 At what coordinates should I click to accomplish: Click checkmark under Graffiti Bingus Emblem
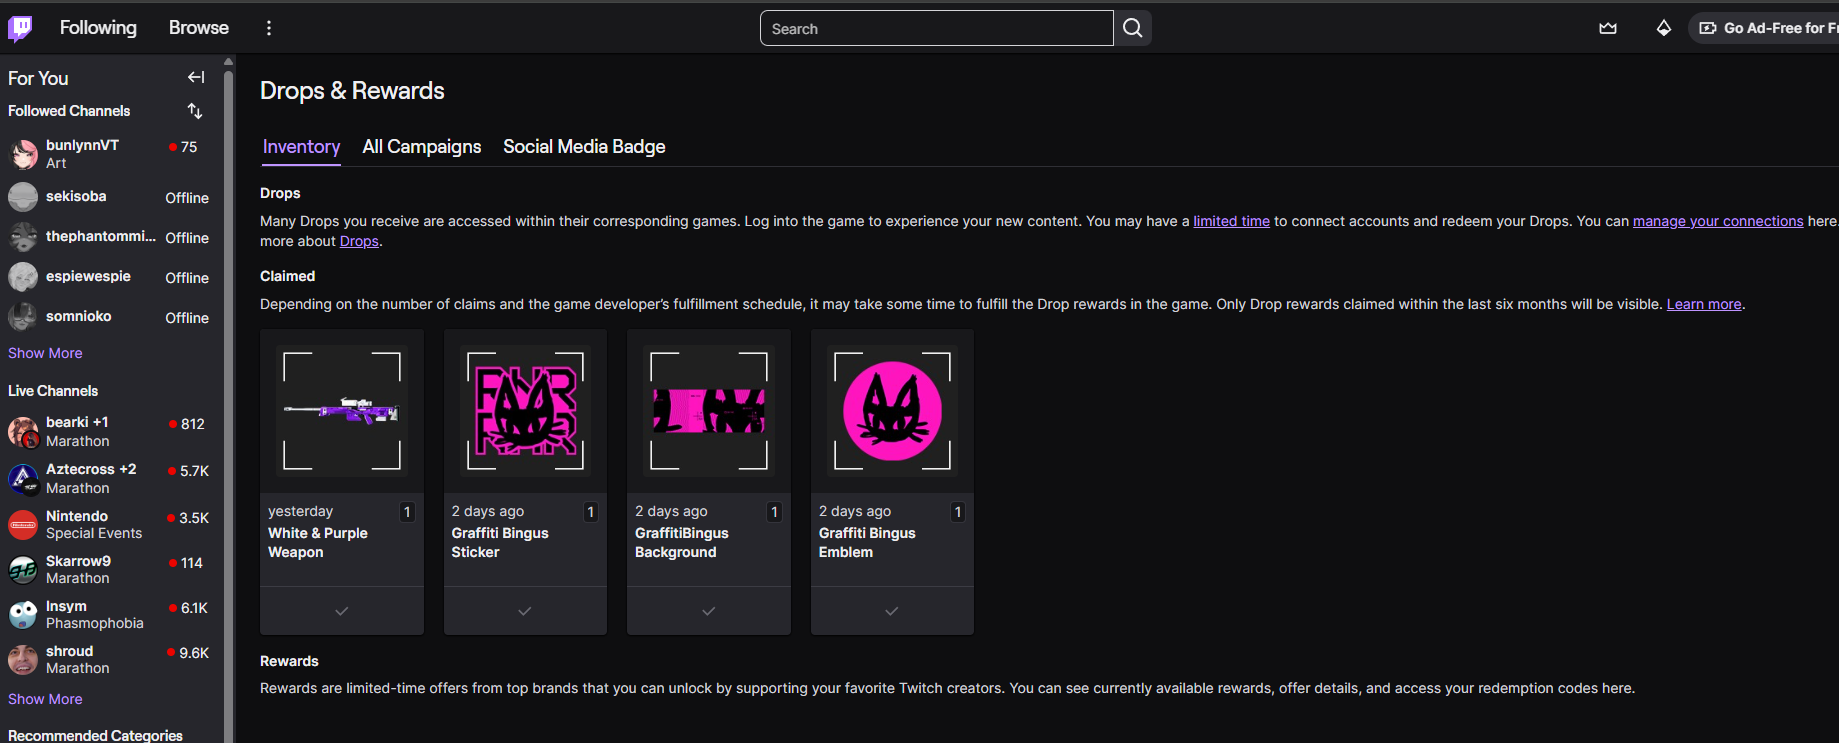[892, 610]
